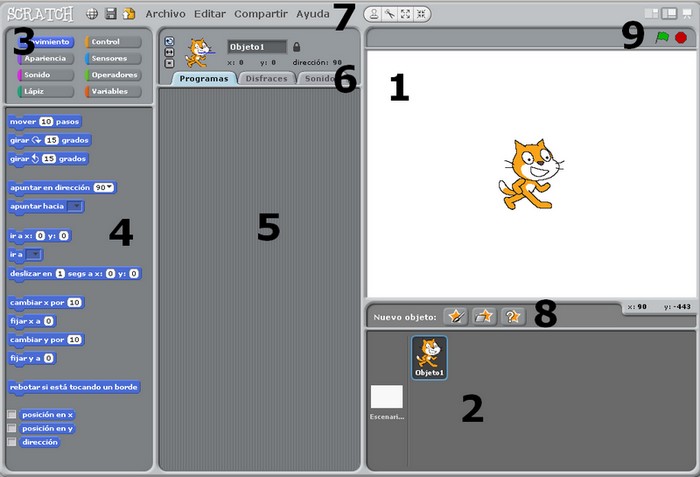Enter presentation mode icon

tap(687, 14)
